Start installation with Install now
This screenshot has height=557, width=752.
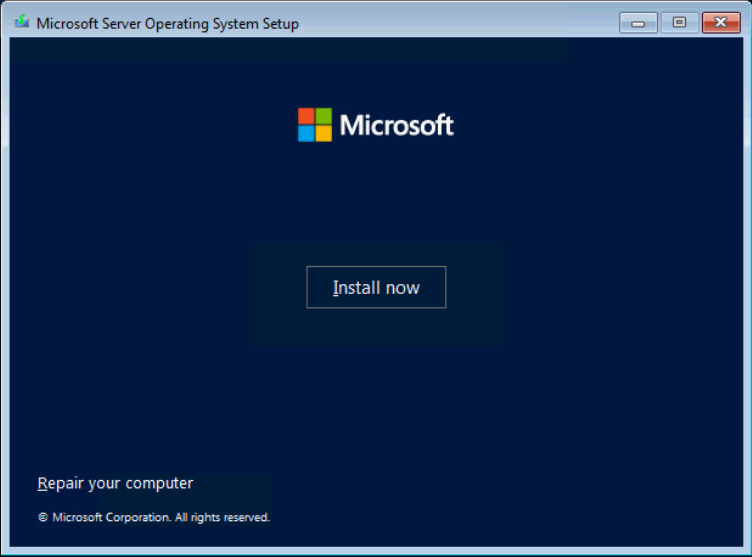point(376,288)
